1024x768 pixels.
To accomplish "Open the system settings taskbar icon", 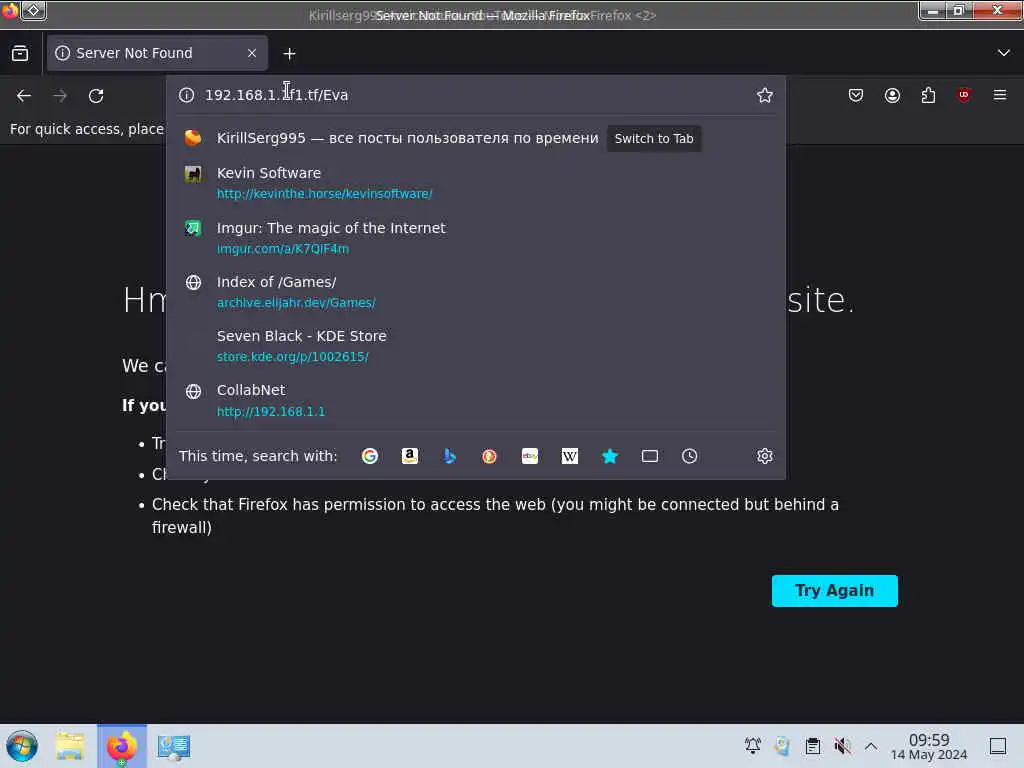I will 173,746.
